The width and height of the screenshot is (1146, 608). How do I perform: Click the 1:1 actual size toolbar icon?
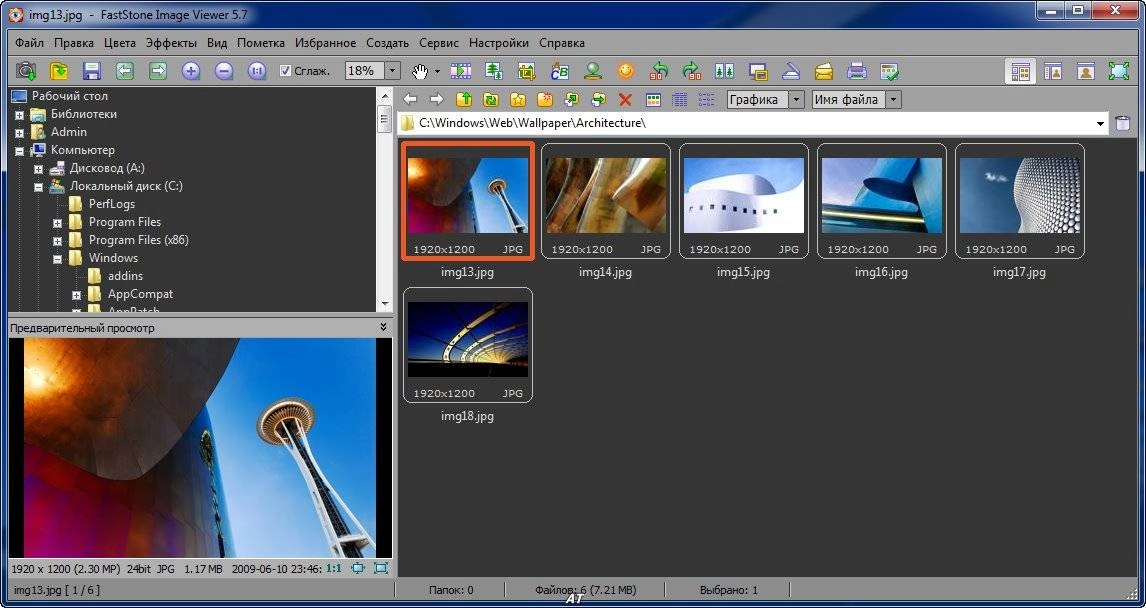point(257,71)
